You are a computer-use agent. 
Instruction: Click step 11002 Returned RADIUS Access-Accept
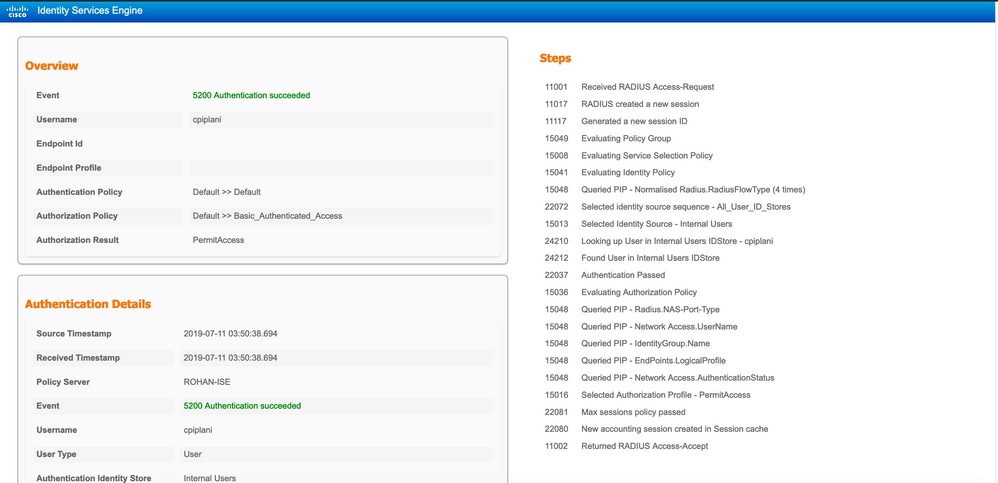626,447
